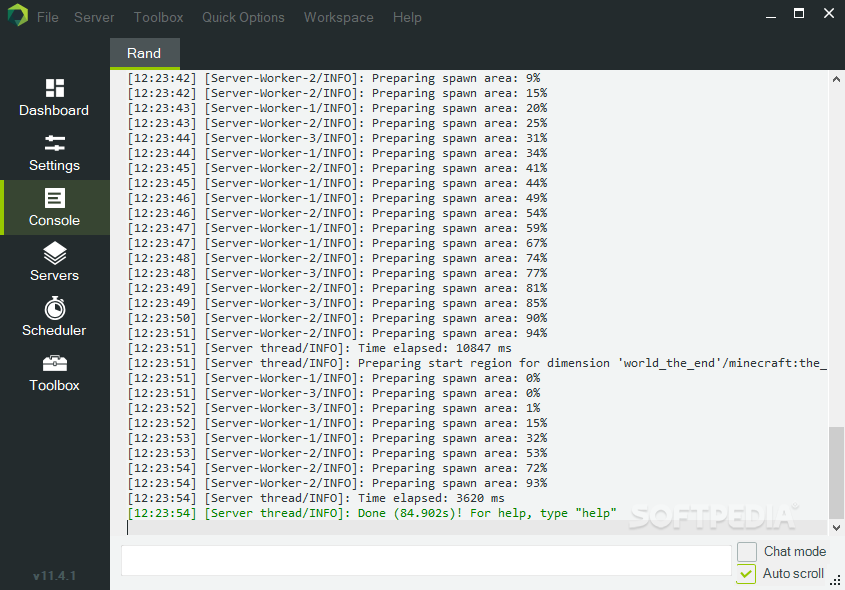Click the console scrollbar down arrow
Viewport: 845px width, 590px height.
point(836,527)
